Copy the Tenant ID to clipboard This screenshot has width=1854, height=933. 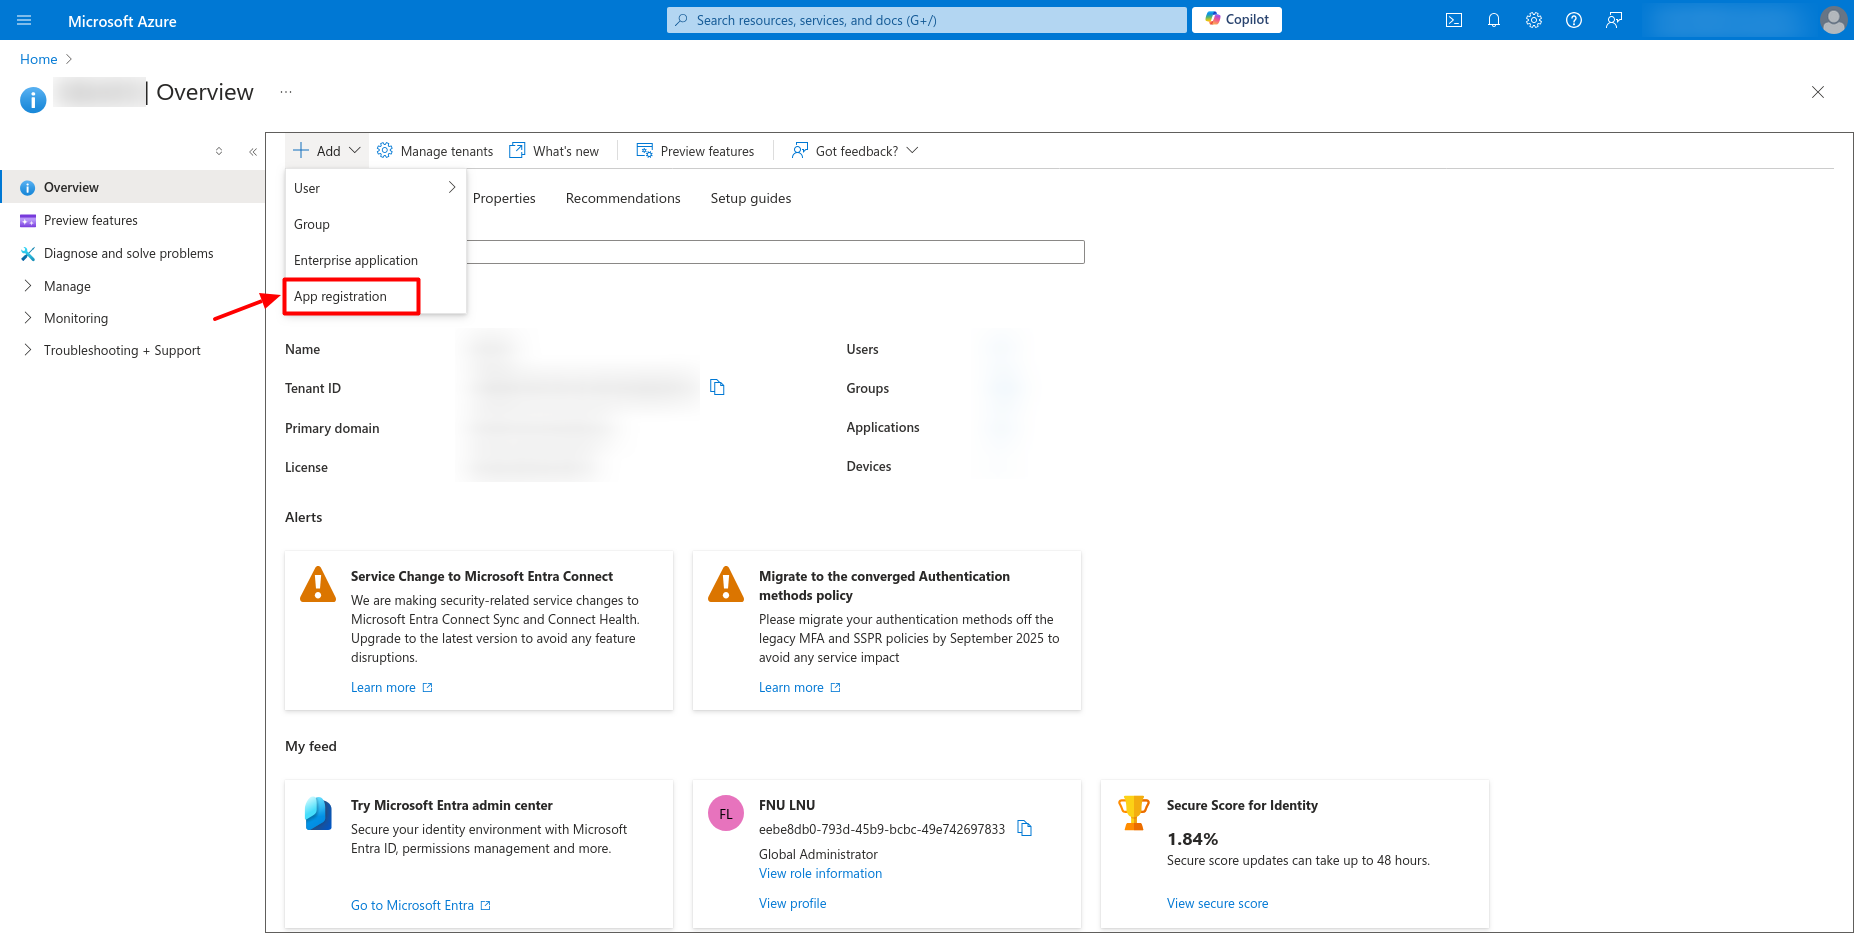tap(717, 387)
